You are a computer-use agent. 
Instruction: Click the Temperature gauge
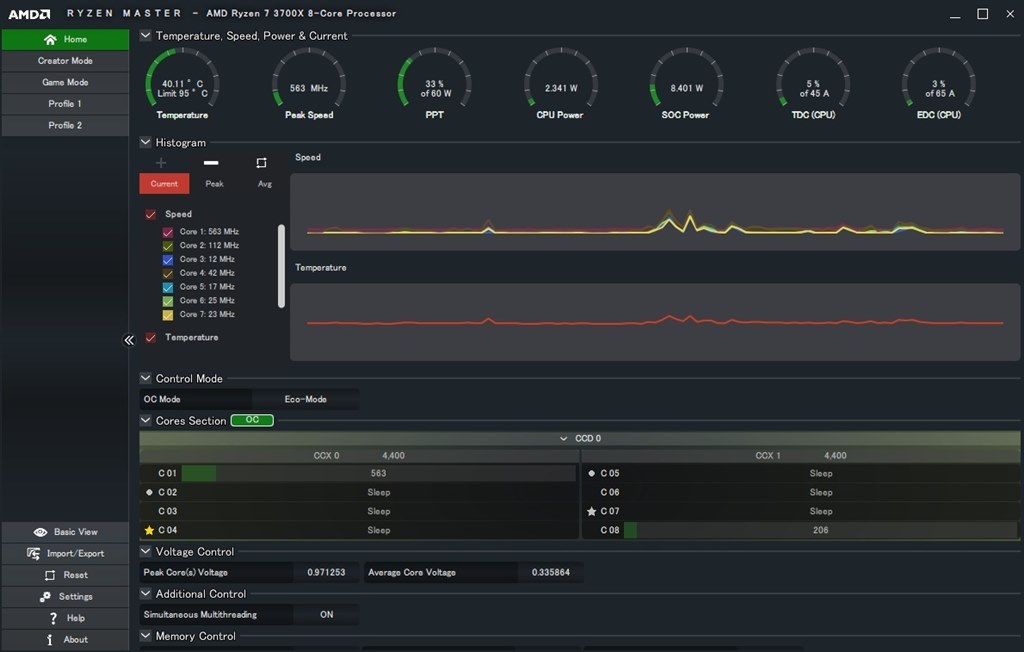182,83
